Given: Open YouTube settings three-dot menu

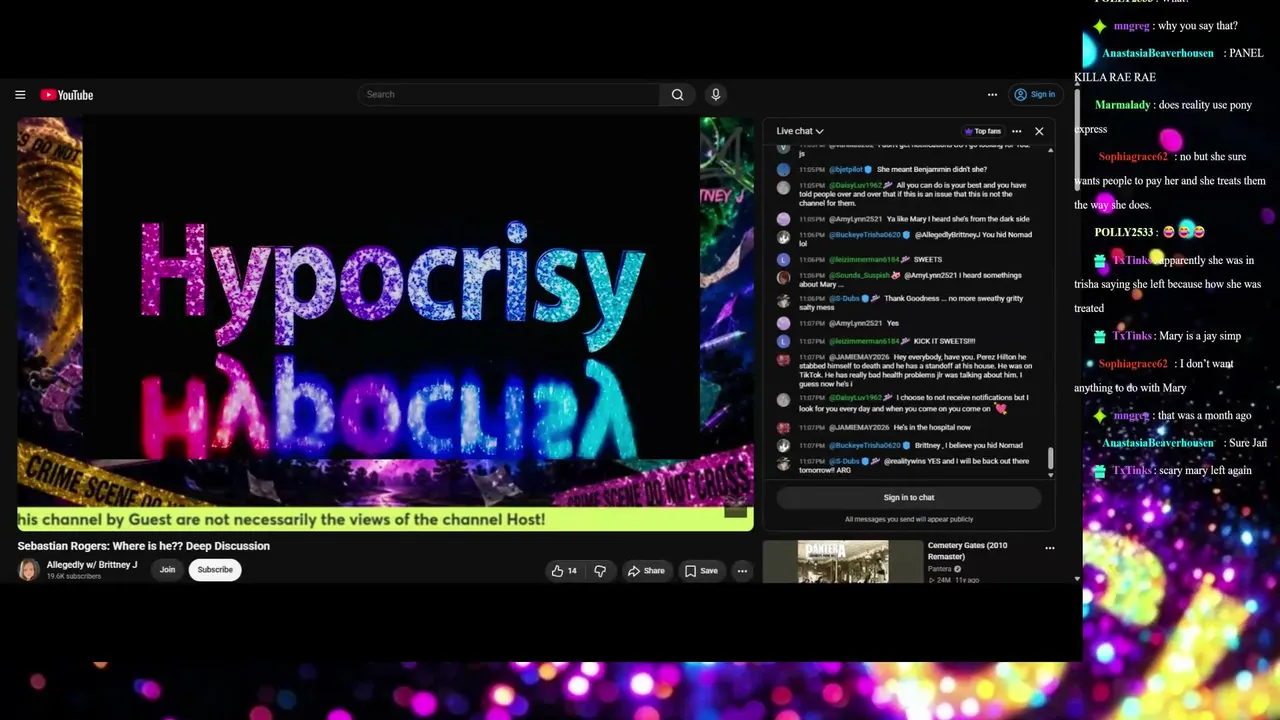Looking at the screenshot, I should point(992,95).
